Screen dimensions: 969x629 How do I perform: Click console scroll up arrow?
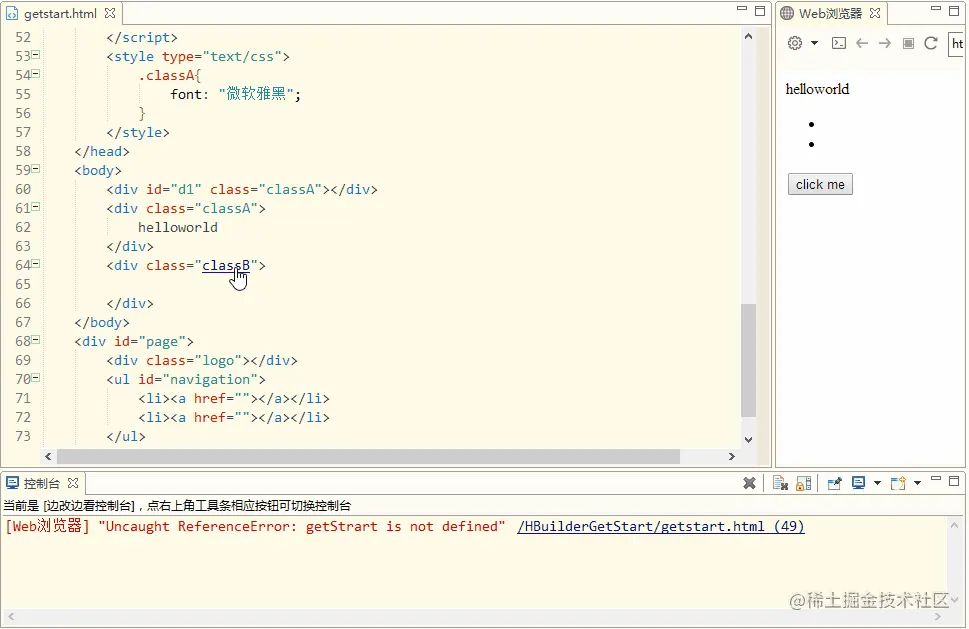coord(955,526)
